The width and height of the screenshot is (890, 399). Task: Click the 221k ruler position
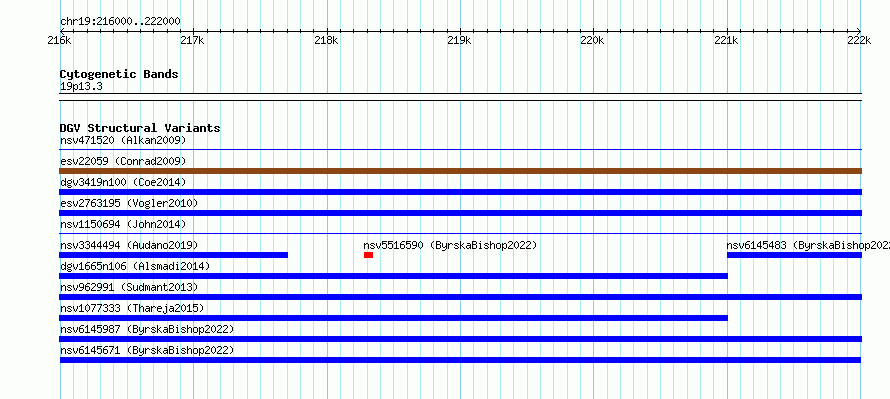pyautogui.click(x=727, y=40)
